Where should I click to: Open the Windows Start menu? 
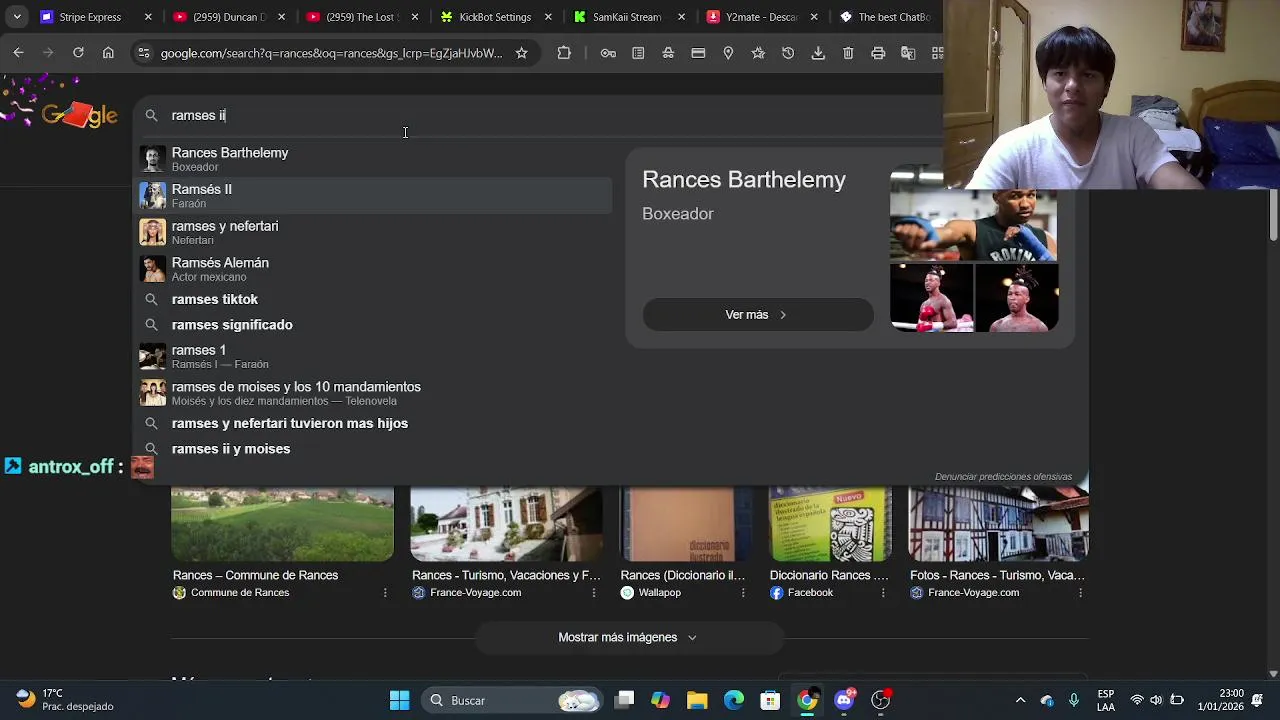399,700
